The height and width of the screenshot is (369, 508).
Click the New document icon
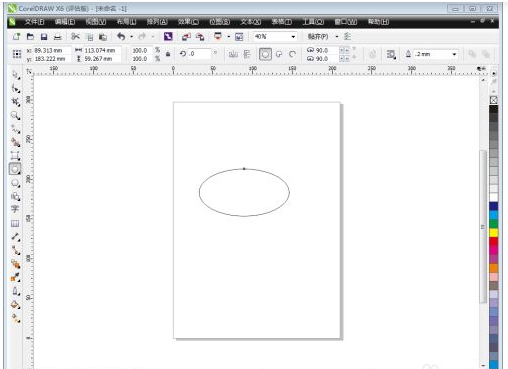coord(16,37)
